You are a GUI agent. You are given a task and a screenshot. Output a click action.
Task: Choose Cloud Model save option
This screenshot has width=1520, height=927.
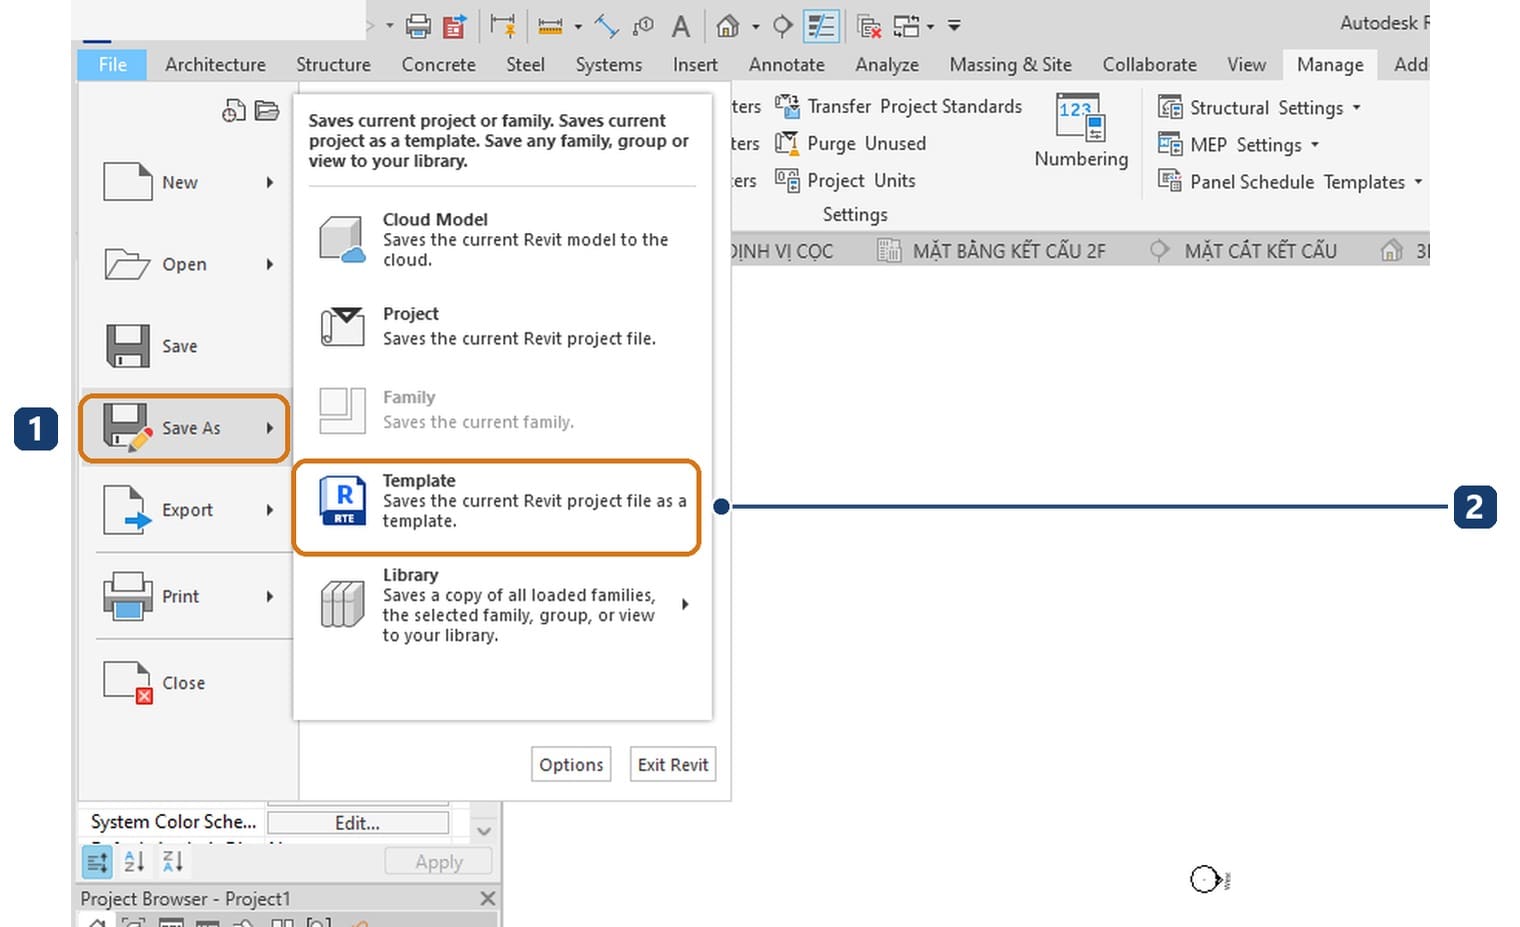(503, 239)
